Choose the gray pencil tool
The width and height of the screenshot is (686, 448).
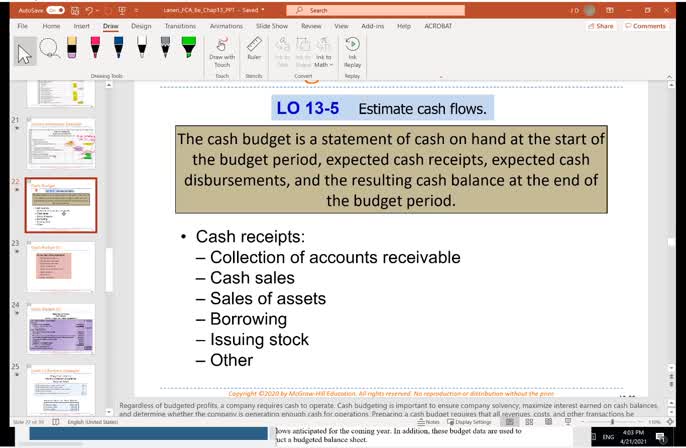pyautogui.click(x=165, y=47)
